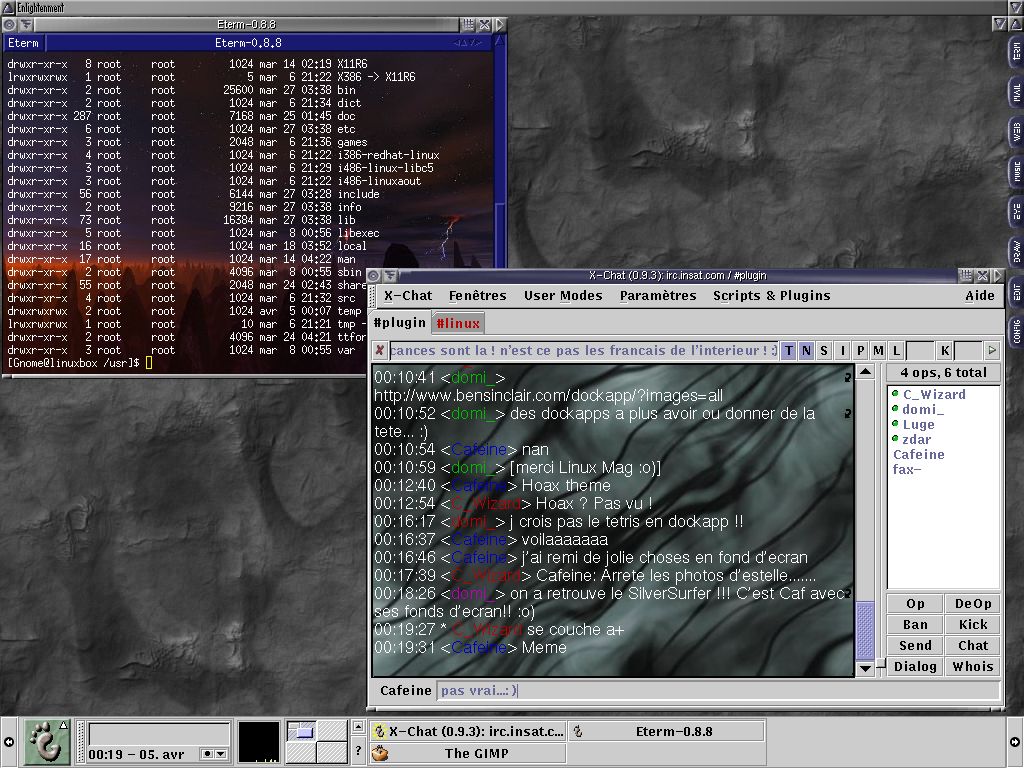Click the chat scrollbar down arrow
This screenshot has height=768, width=1024.
865,668
